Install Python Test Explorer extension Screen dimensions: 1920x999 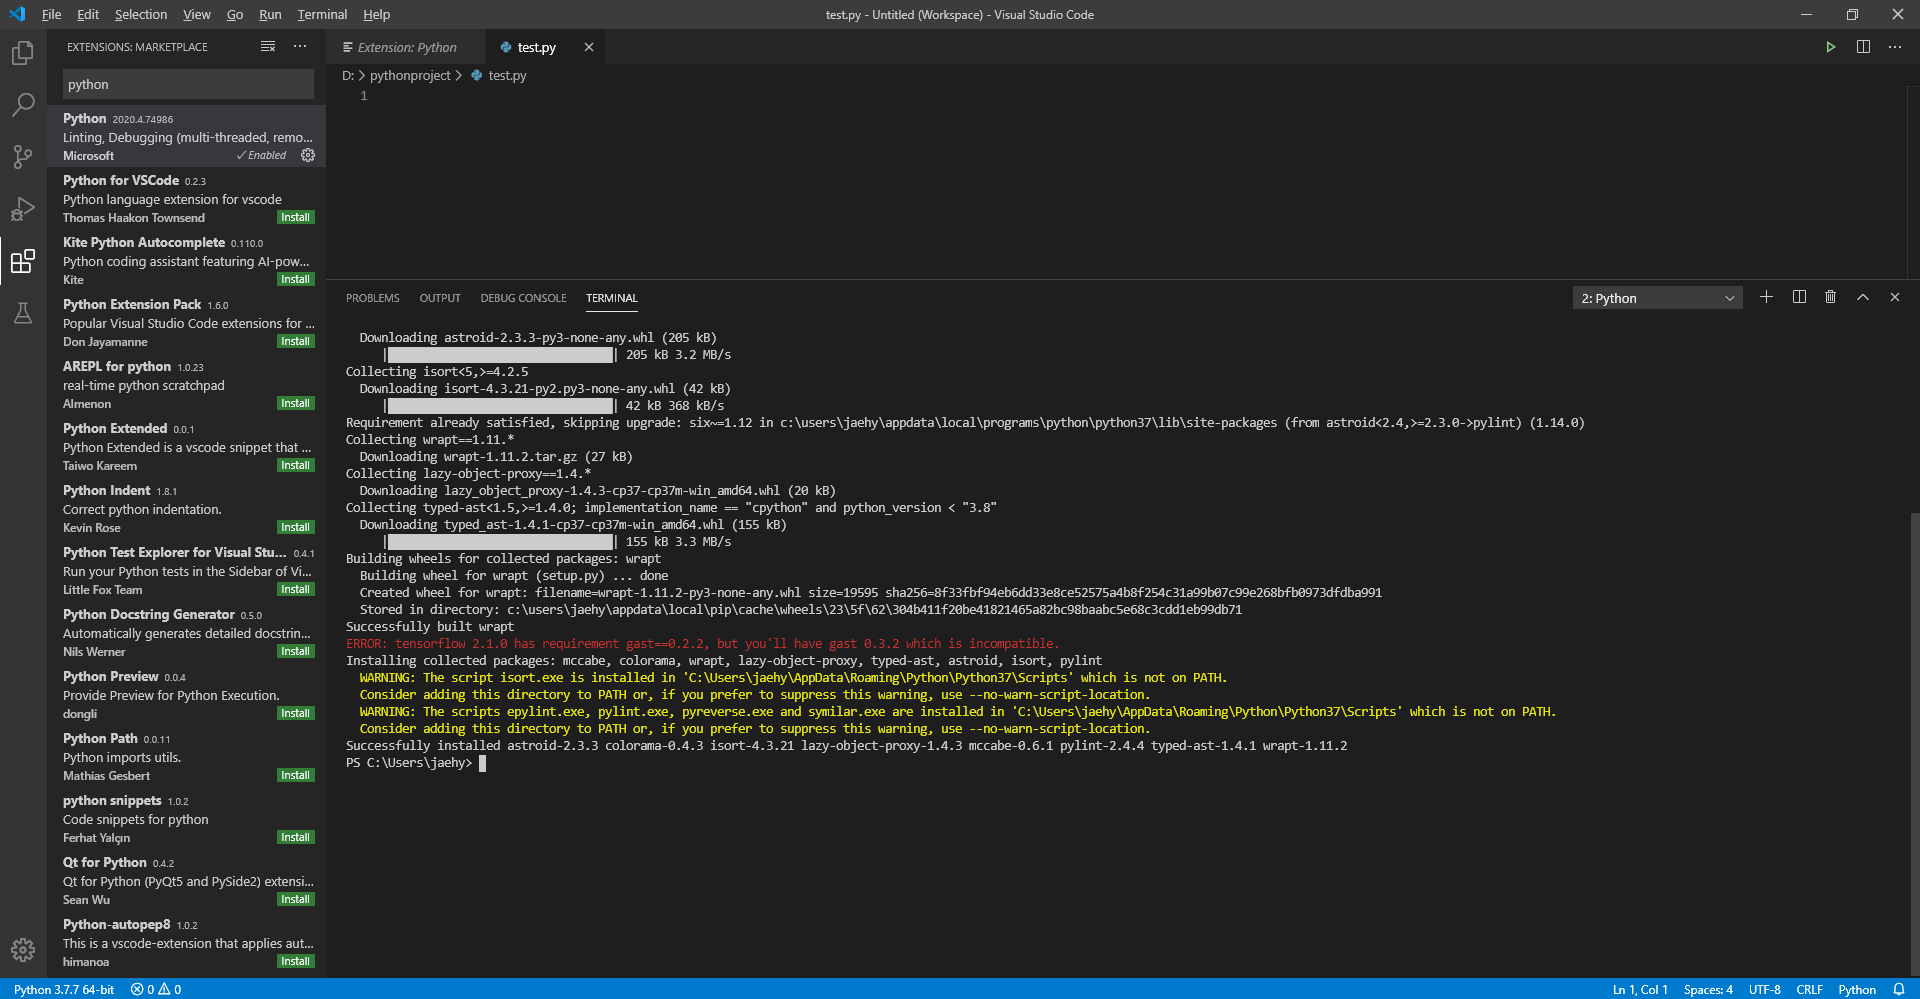295,589
